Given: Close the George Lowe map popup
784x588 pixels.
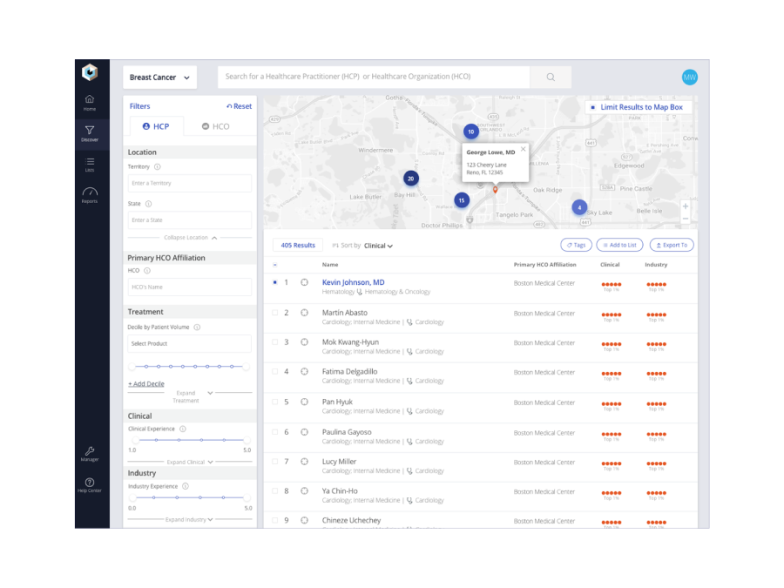Looking at the screenshot, I should 523,149.
